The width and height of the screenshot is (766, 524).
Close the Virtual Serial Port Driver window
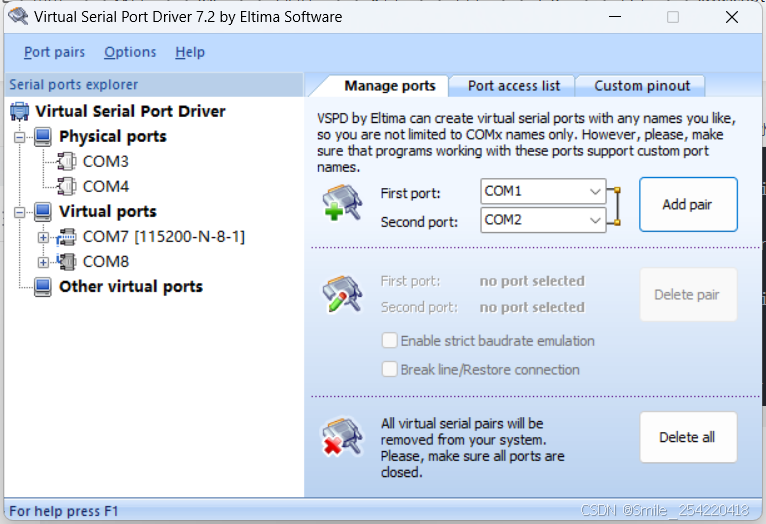(x=732, y=17)
